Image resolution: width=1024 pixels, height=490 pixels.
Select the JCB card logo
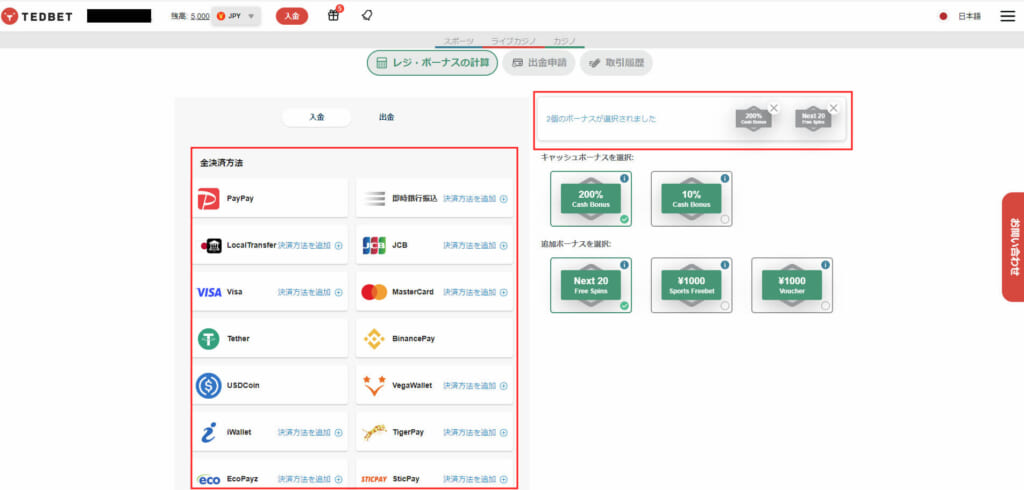[x=374, y=246]
